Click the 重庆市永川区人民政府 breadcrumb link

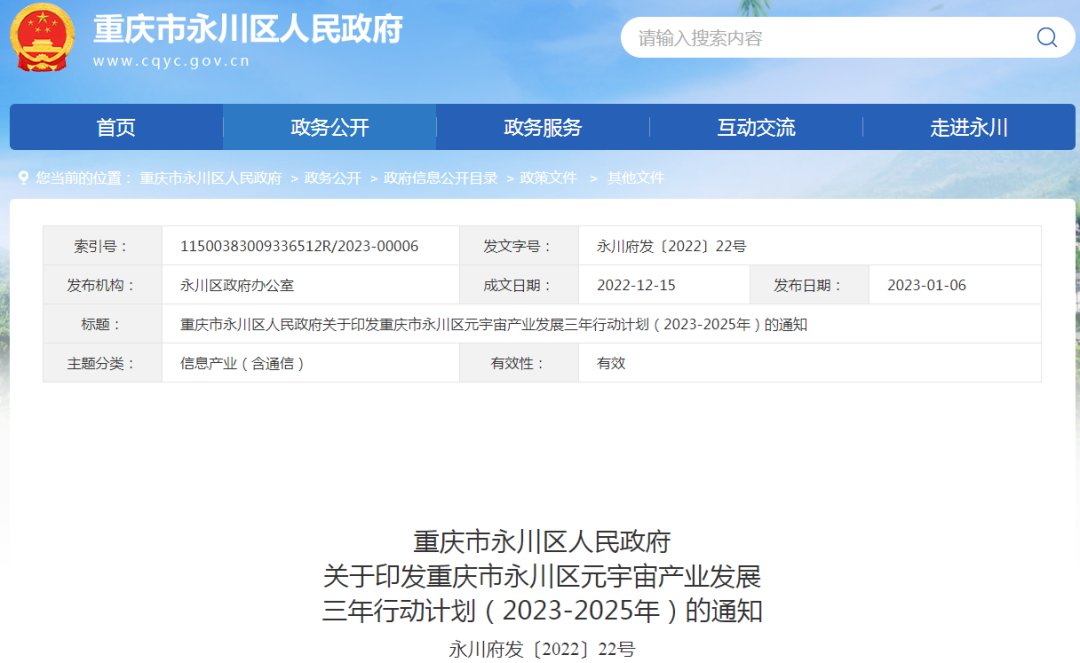(x=210, y=178)
